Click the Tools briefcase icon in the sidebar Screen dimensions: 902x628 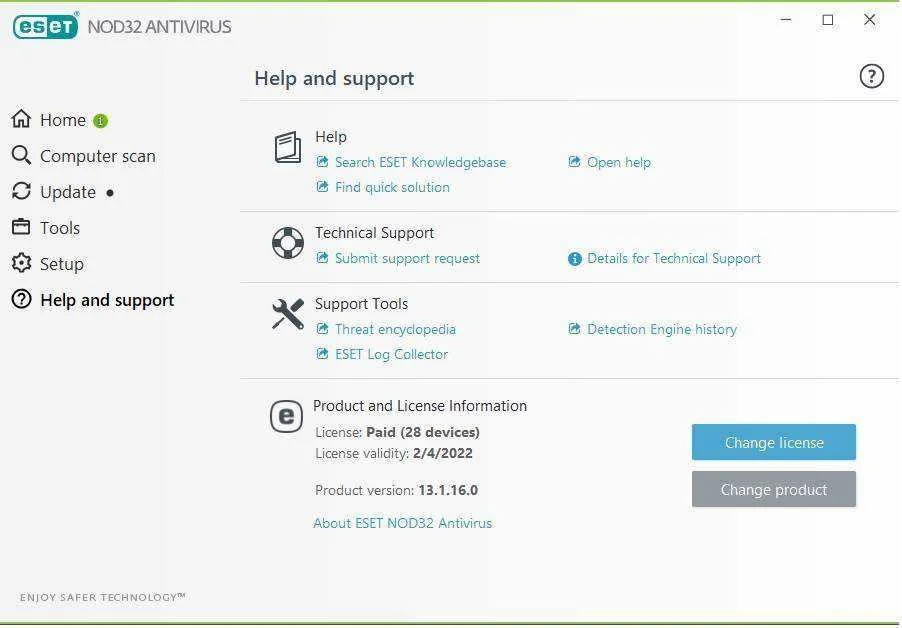[21, 227]
